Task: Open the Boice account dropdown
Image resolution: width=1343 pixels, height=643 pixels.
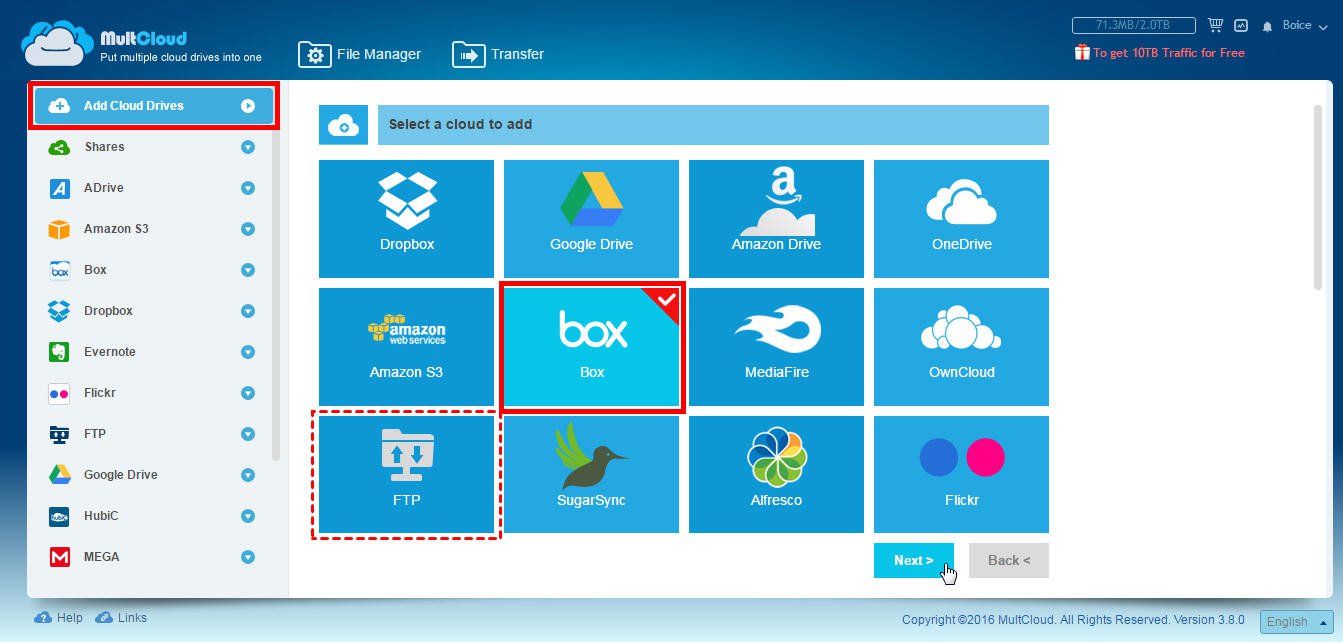Action: coord(1304,26)
